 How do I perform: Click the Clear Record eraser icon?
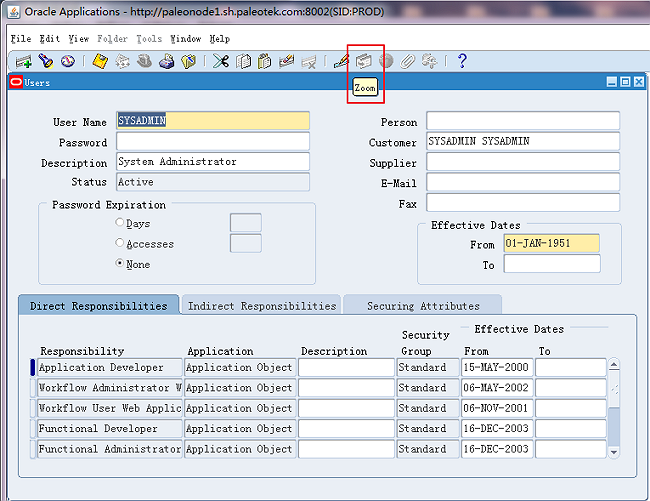coord(286,61)
